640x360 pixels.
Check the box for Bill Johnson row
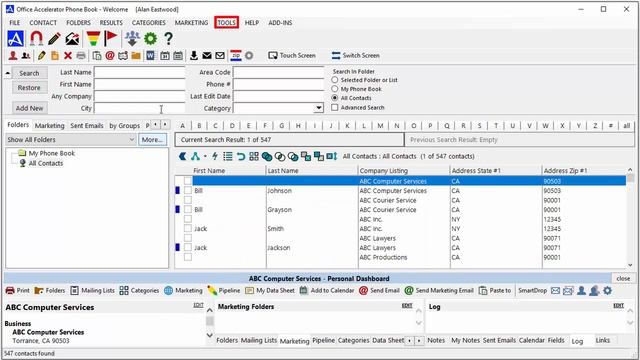(188, 191)
